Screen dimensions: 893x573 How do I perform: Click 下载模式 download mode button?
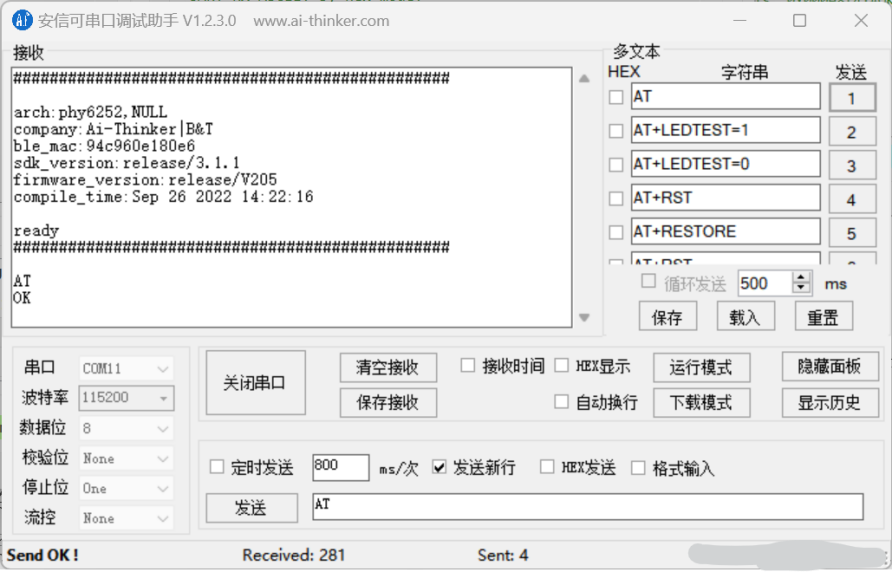tap(701, 403)
